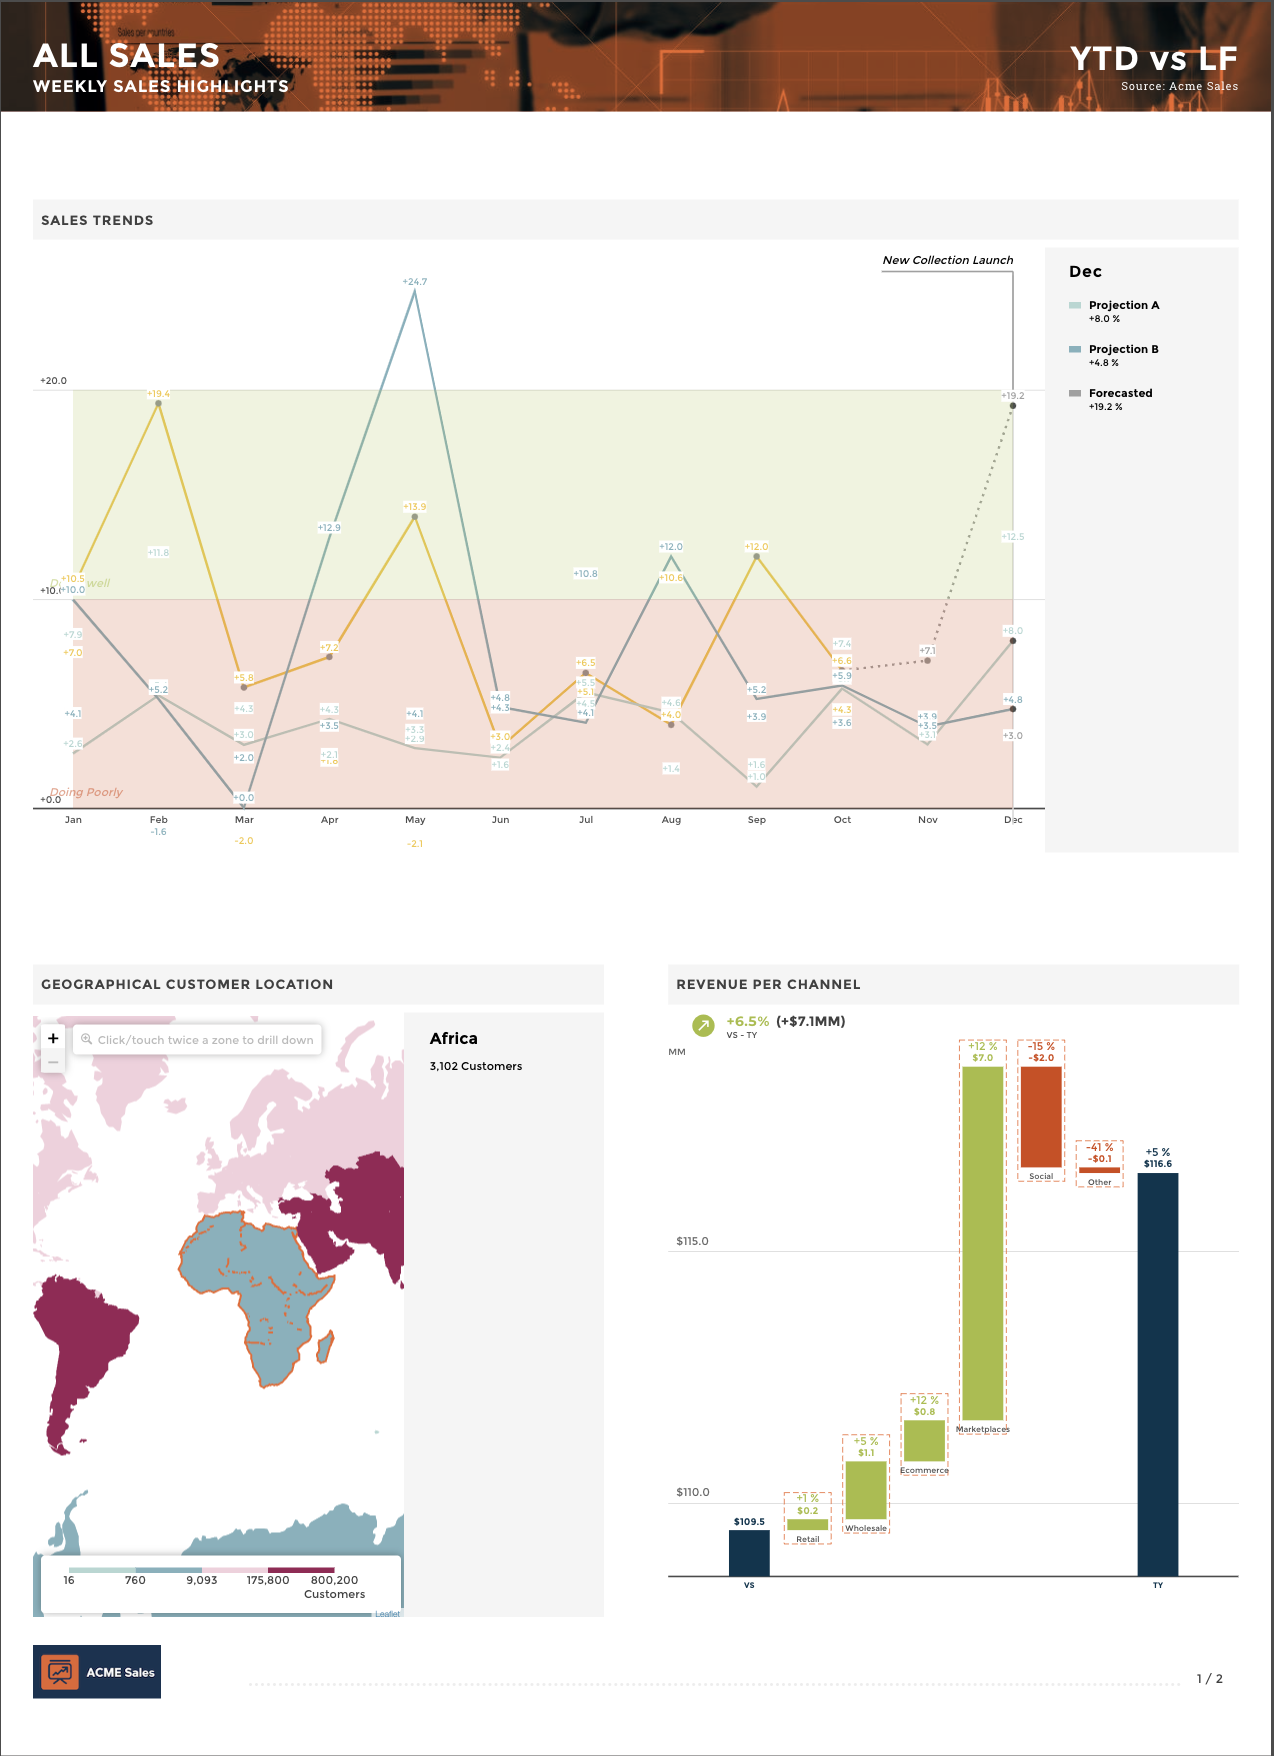Click the red Social revenue bar
The image size is (1274, 1756).
(x=1041, y=1116)
